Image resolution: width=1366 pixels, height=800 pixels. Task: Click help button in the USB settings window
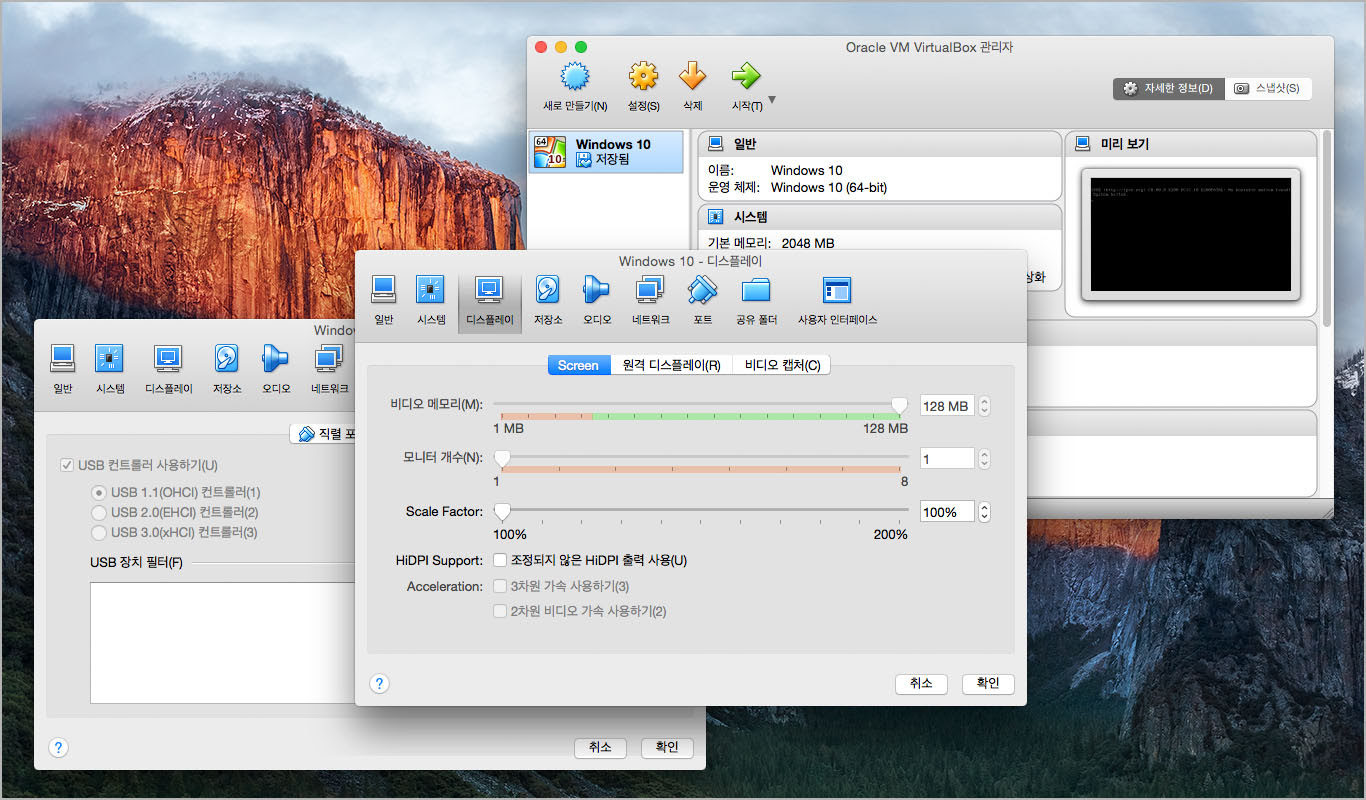pyautogui.click(x=58, y=747)
